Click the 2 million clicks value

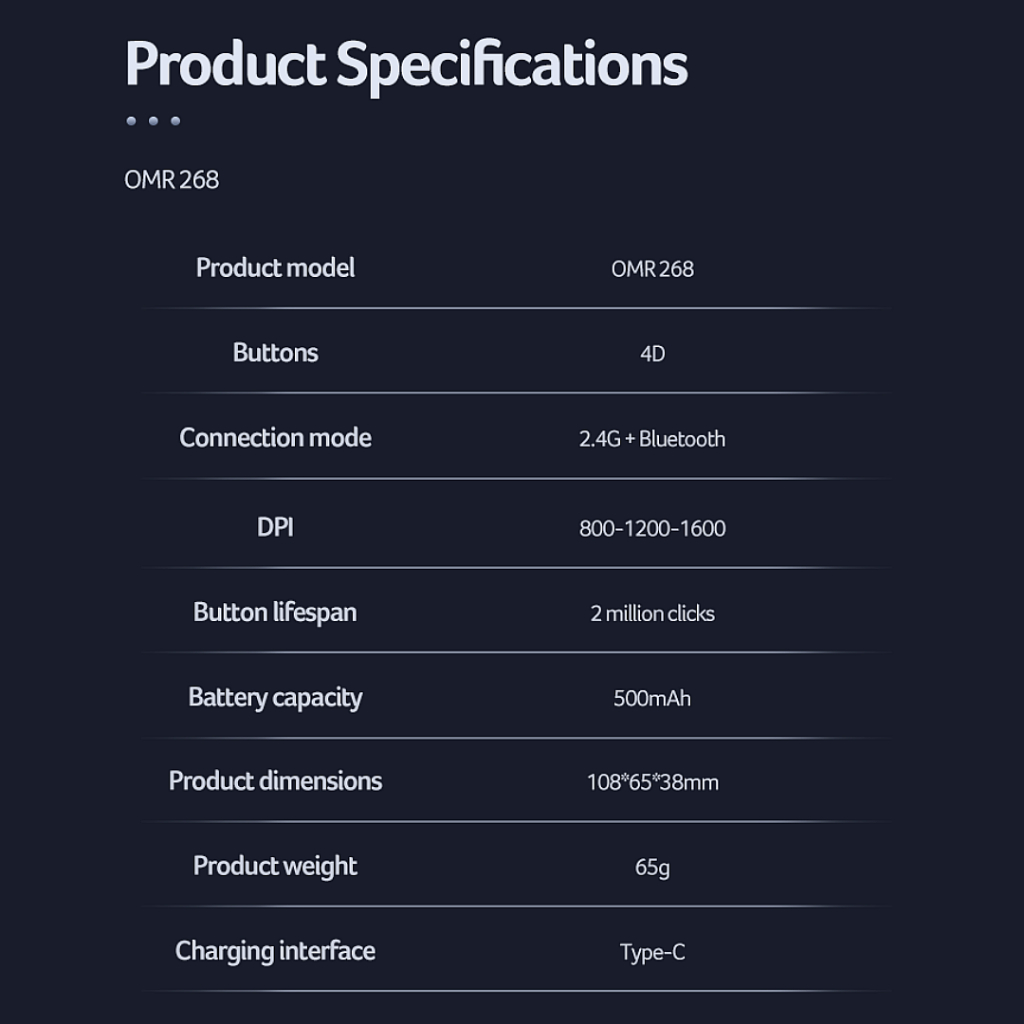(652, 614)
